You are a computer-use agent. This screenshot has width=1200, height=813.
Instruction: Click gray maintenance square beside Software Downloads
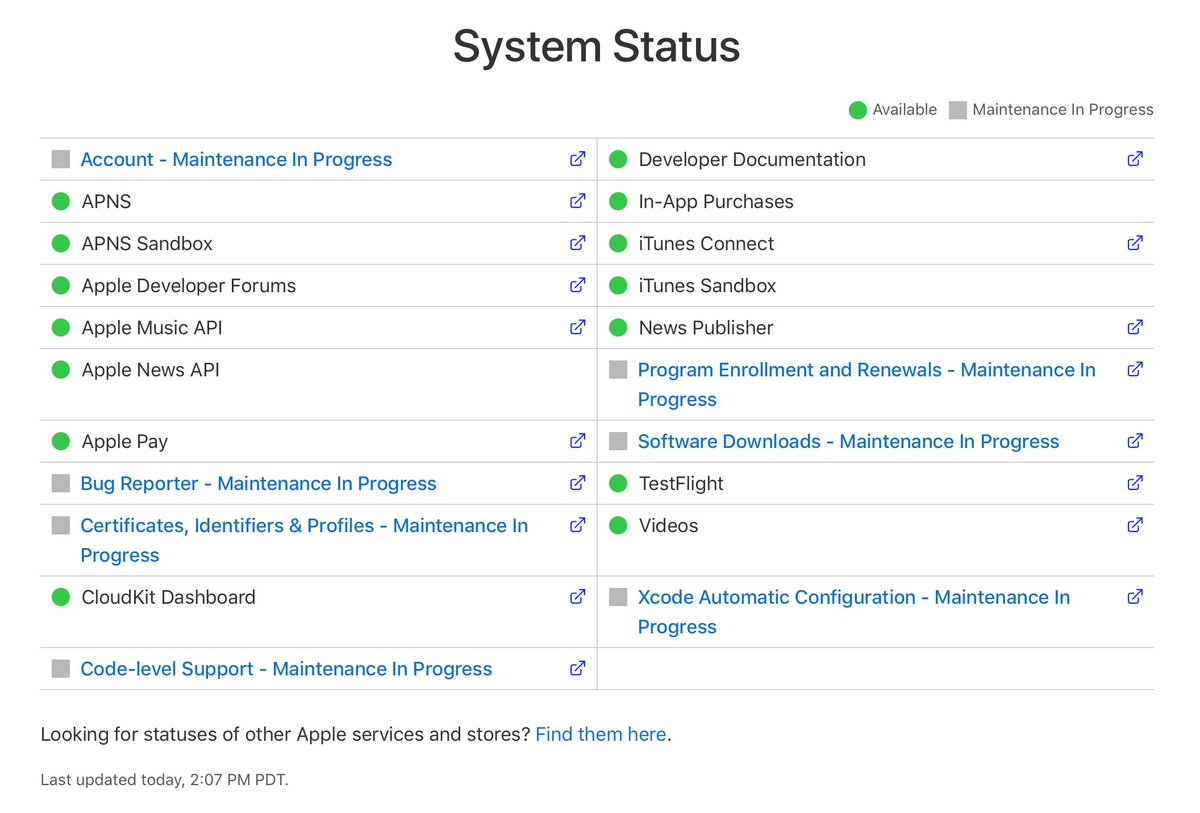[618, 441]
